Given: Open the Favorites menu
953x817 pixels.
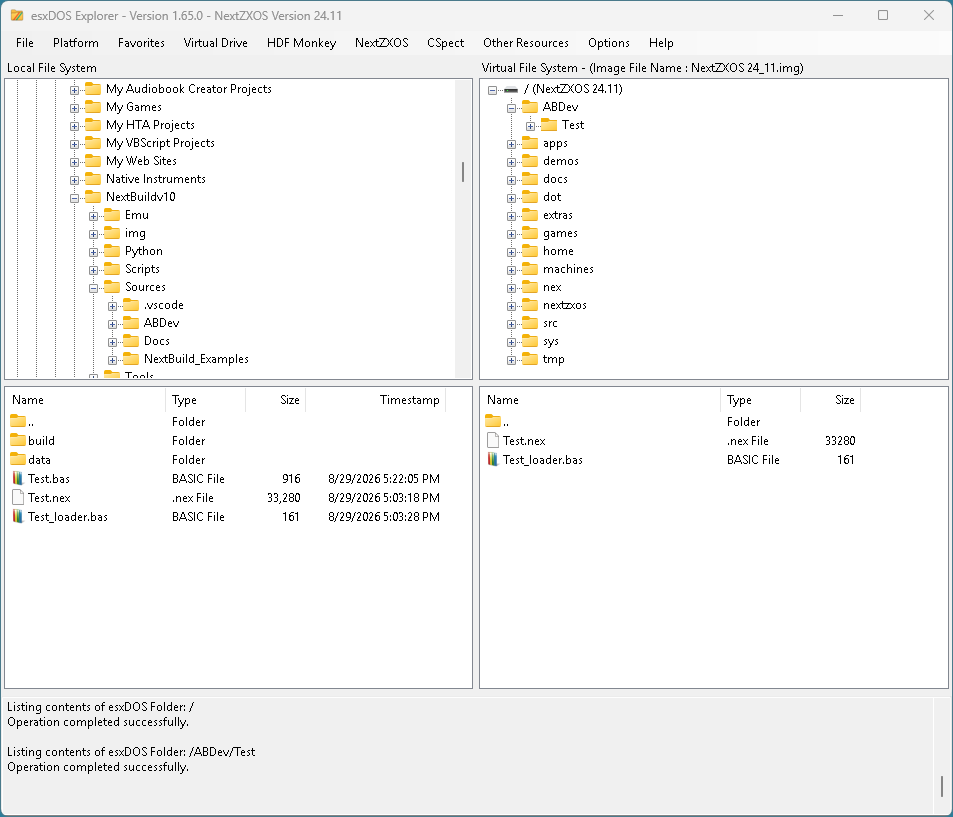Looking at the screenshot, I should pos(141,43).
